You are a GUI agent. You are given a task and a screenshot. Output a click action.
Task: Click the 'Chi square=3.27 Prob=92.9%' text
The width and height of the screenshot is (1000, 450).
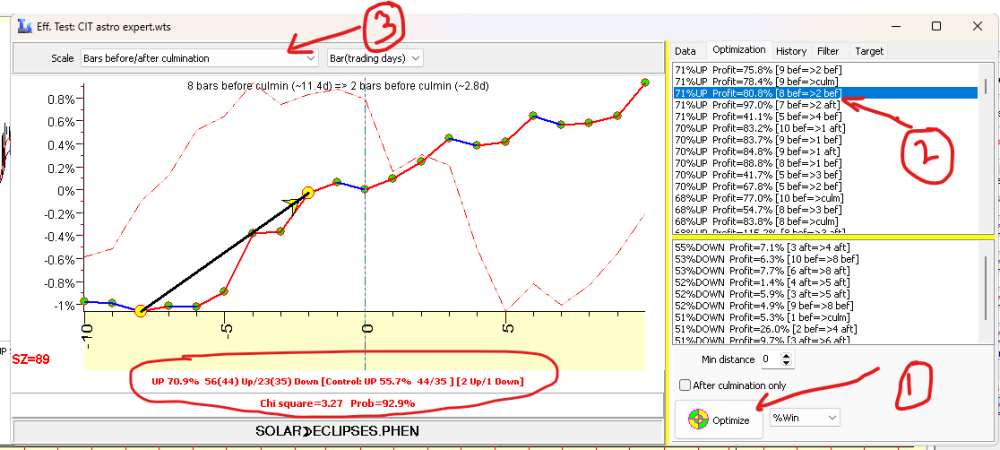coord(338,403)
